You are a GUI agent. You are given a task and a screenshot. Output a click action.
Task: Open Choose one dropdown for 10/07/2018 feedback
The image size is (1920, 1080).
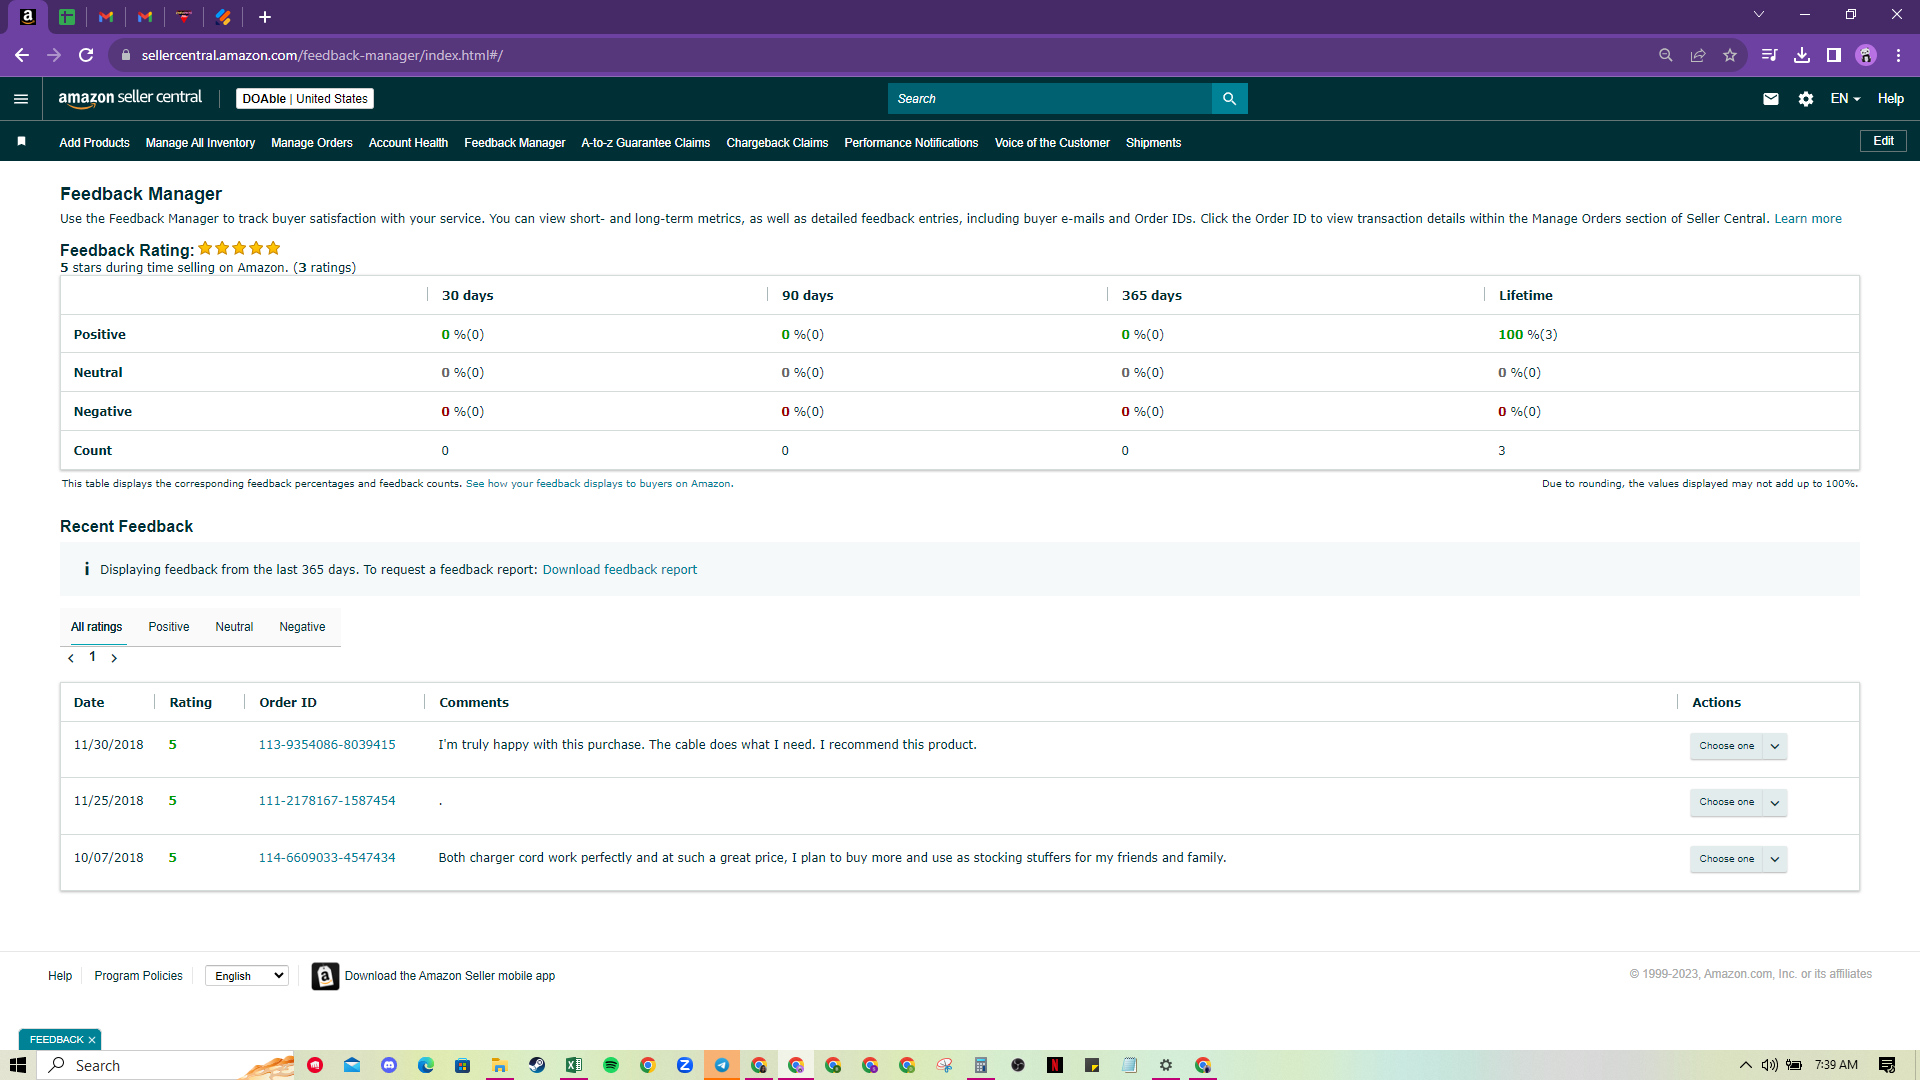(1738, 859)
